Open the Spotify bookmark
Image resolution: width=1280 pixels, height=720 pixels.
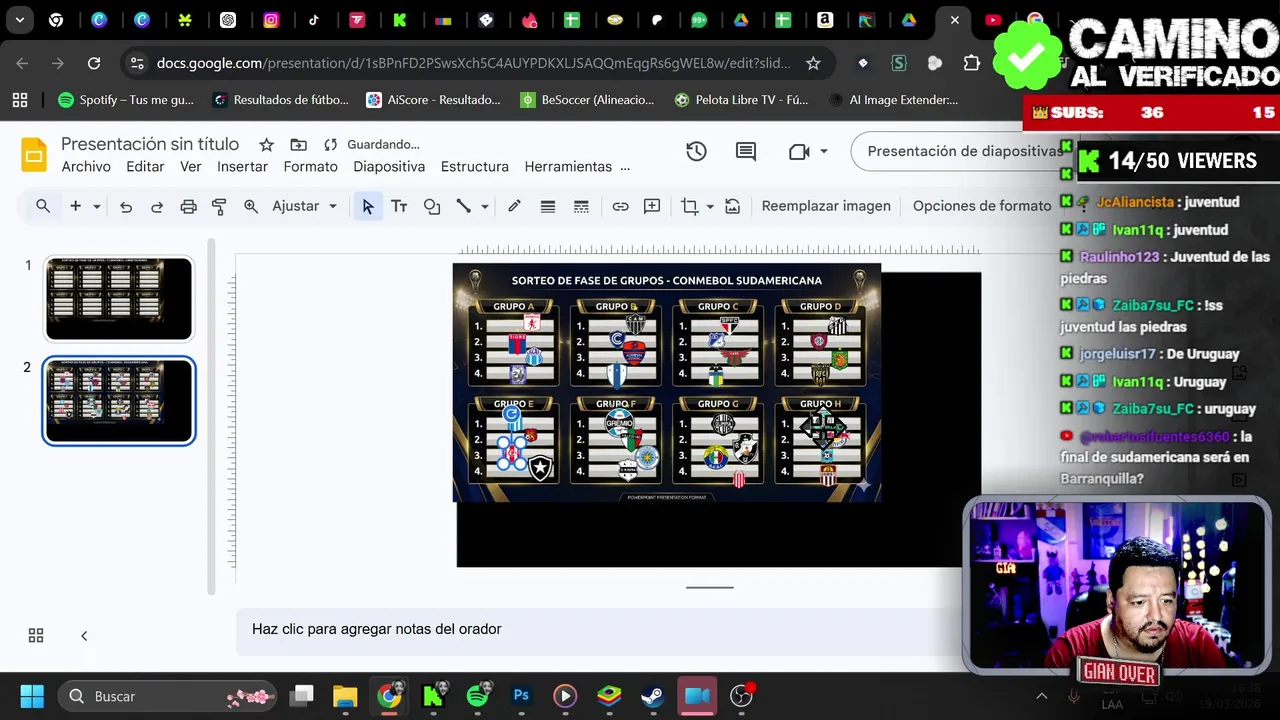pyautogui.click(x=126, y=100)
